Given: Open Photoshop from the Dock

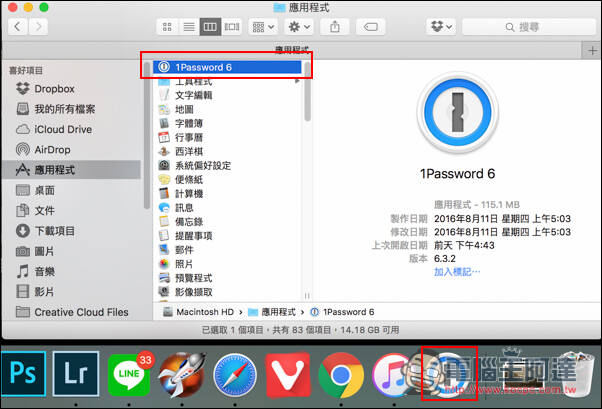Looking at the screenshot, I should coord(23,374).
